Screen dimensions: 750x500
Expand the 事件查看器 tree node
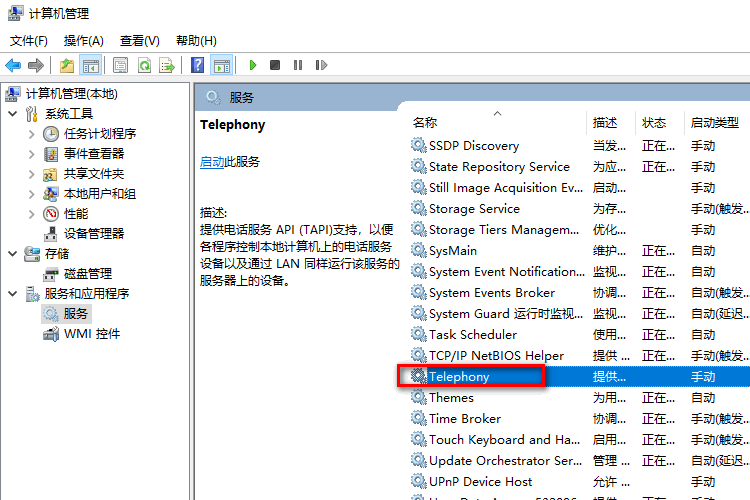(x=32, y=154)
